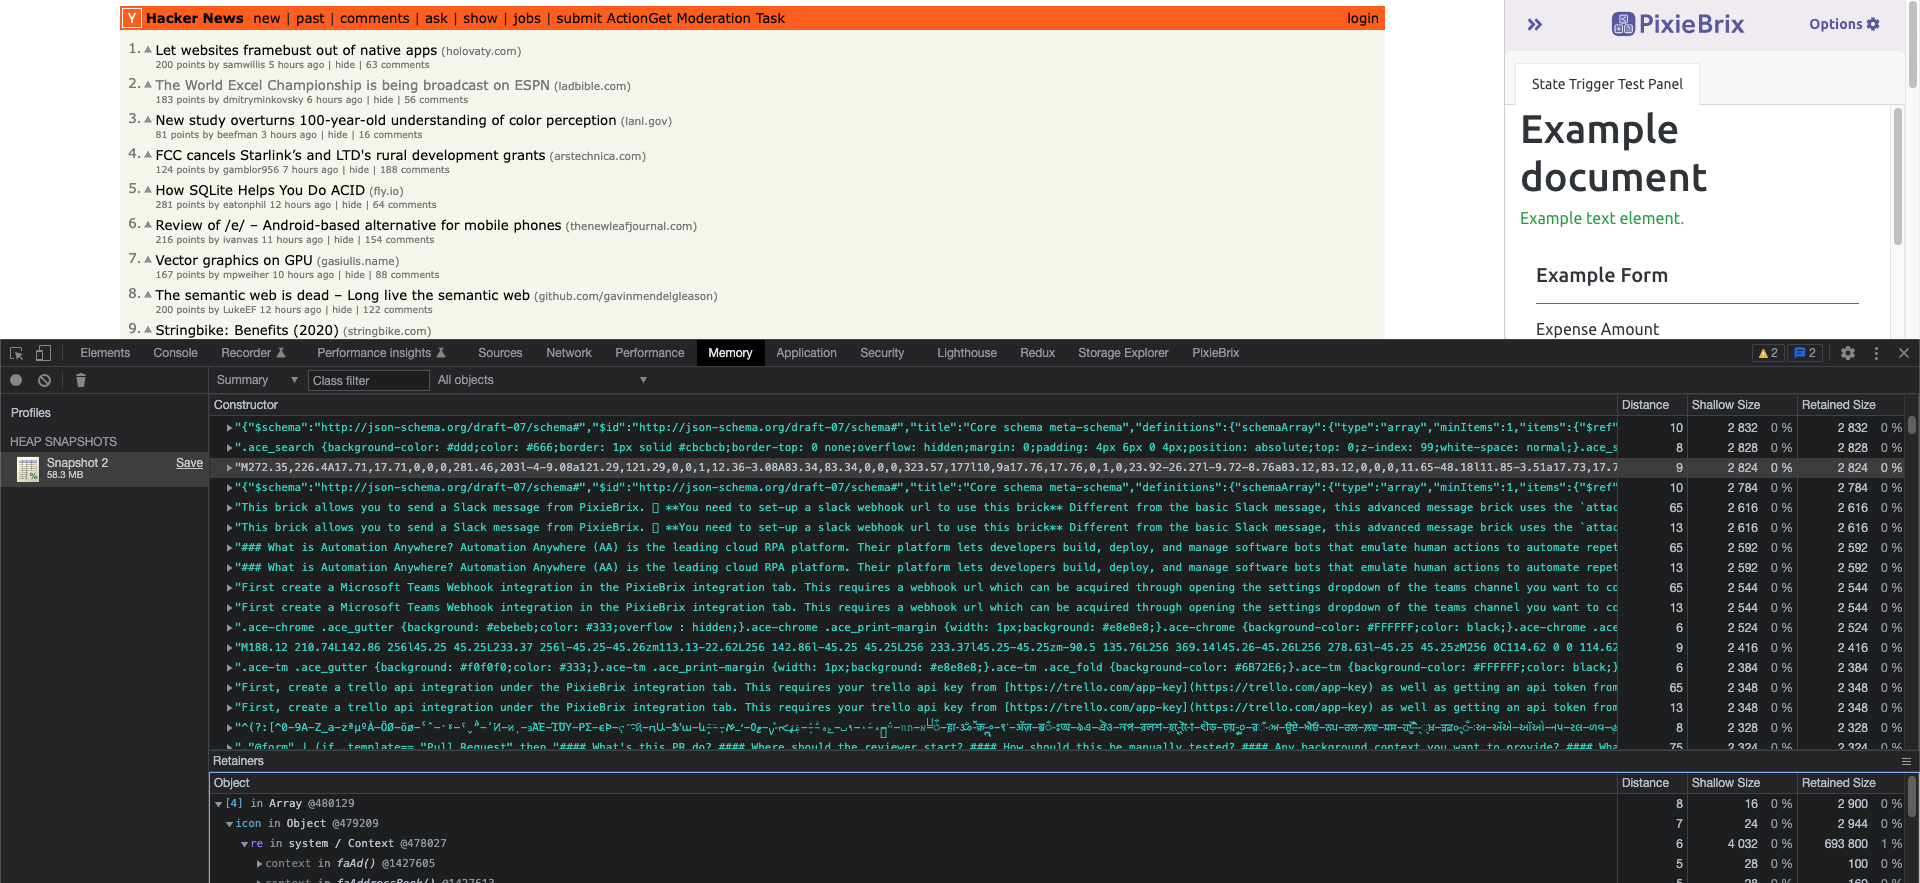Close the DevTools panel
The width and height of the screenshot is (1920, 883).
point(1904,353)
